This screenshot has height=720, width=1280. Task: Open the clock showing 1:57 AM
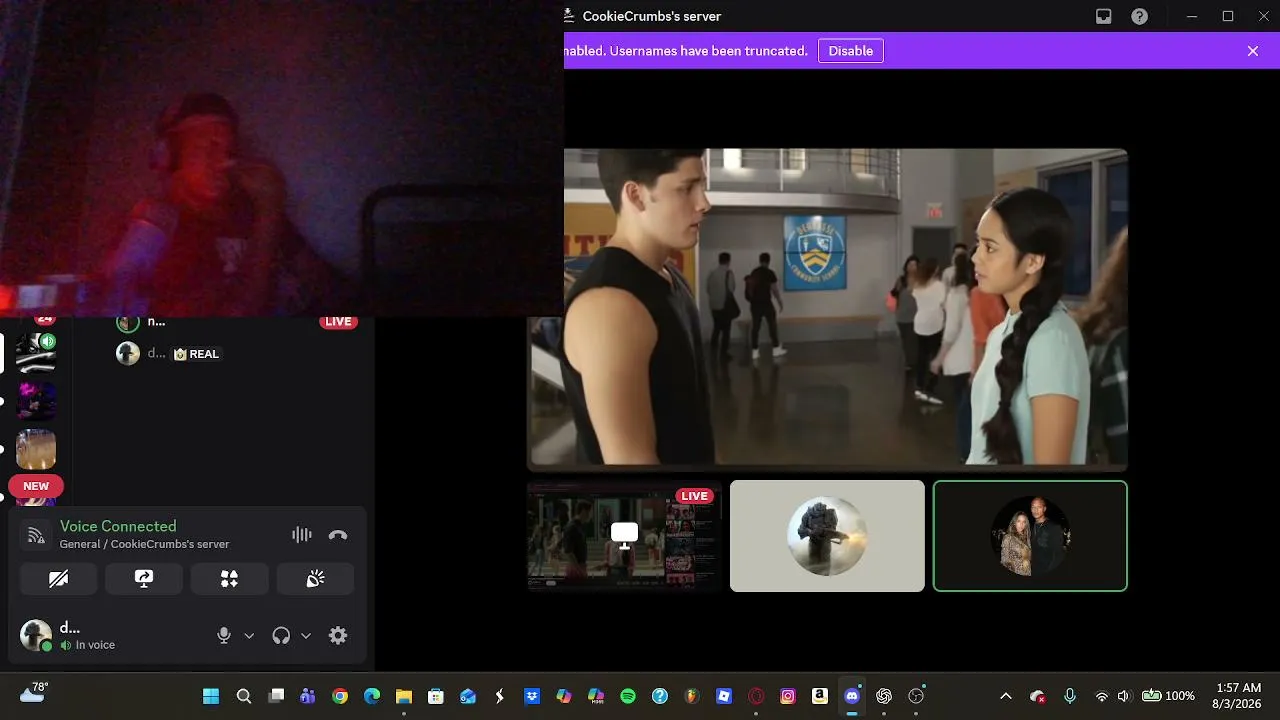(x=1238, y=696)
